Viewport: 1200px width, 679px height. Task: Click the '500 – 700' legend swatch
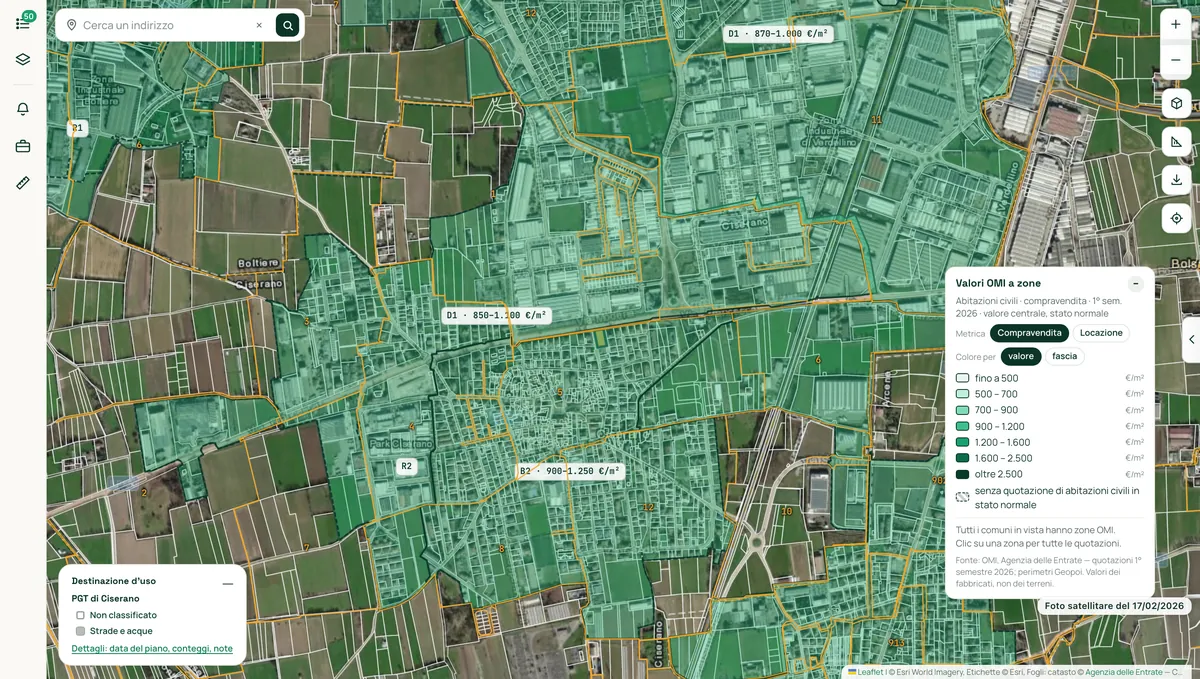click(x=962, y=394)
